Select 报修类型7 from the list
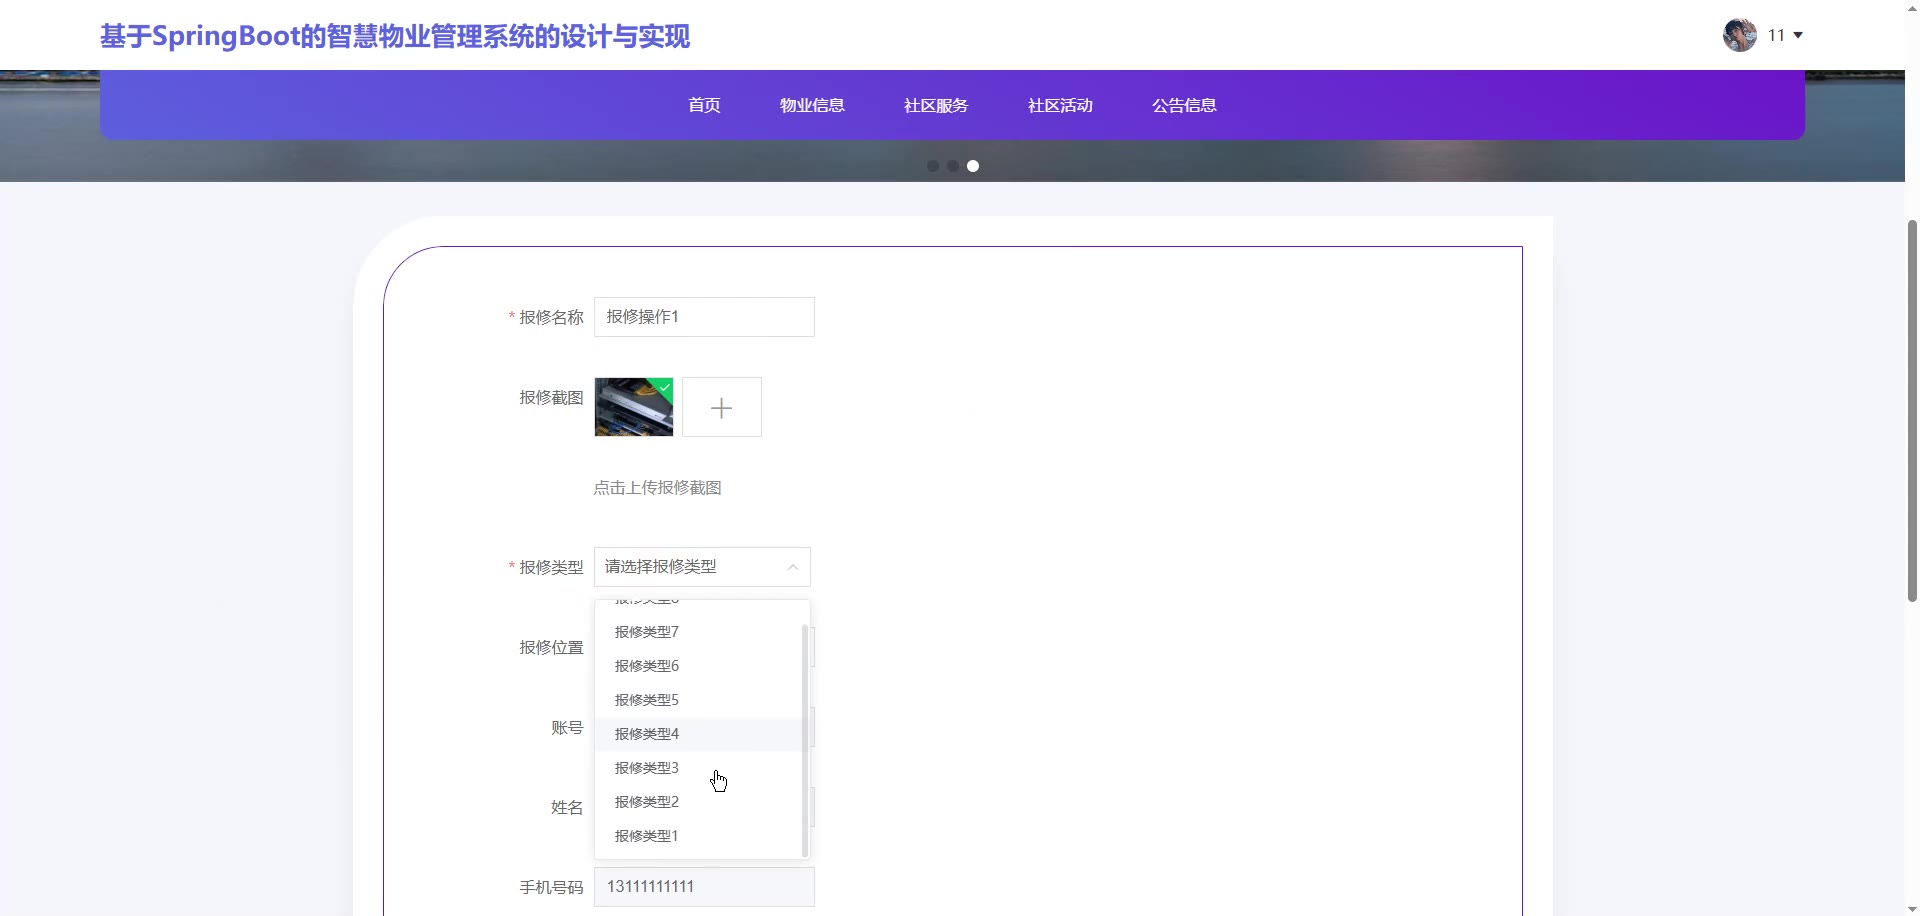 click(647, 632)
